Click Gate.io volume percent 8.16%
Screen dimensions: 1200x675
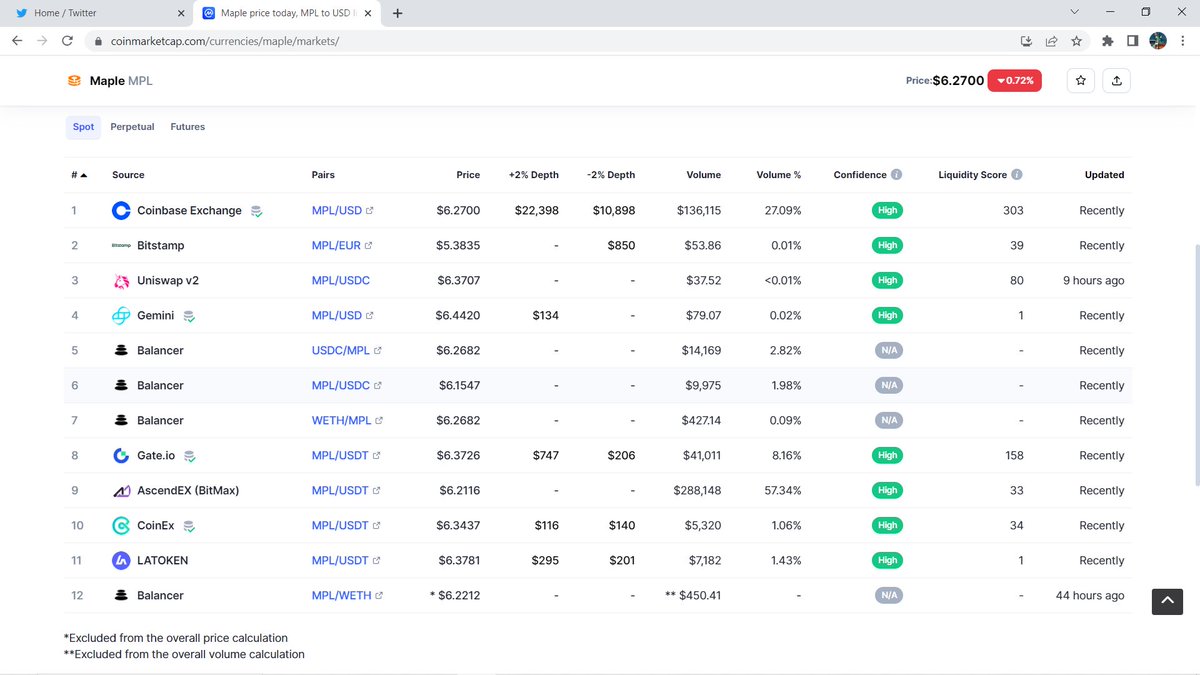(786, 456)
